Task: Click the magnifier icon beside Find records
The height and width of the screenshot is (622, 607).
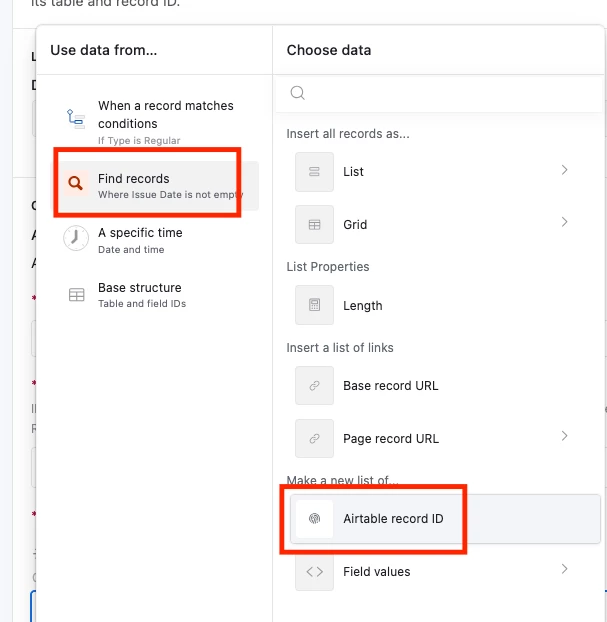Action: (75, 183)
